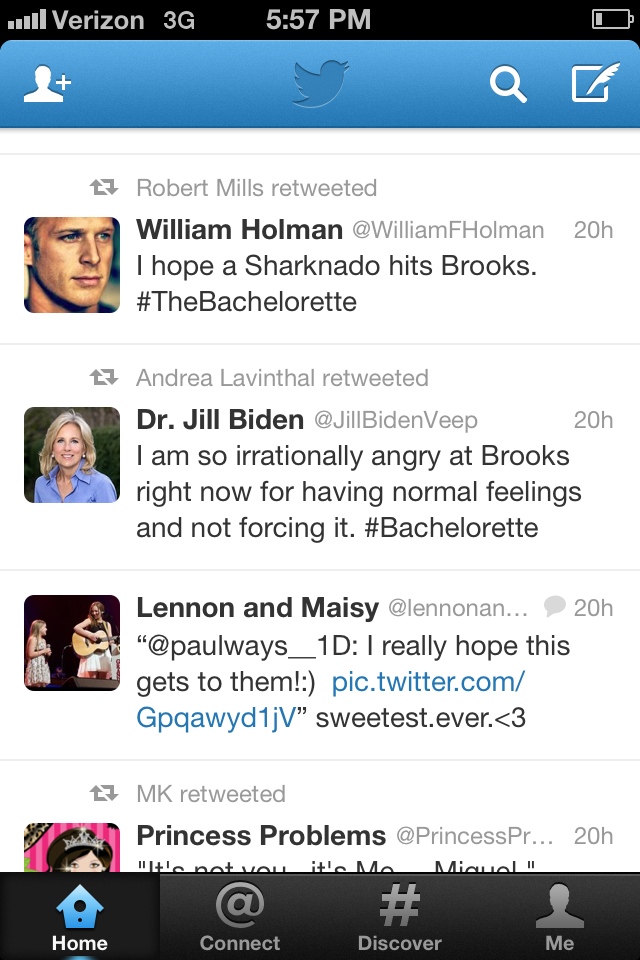
Task: Open Dr. Jill Biden's avatar
Action: (72, 455)
